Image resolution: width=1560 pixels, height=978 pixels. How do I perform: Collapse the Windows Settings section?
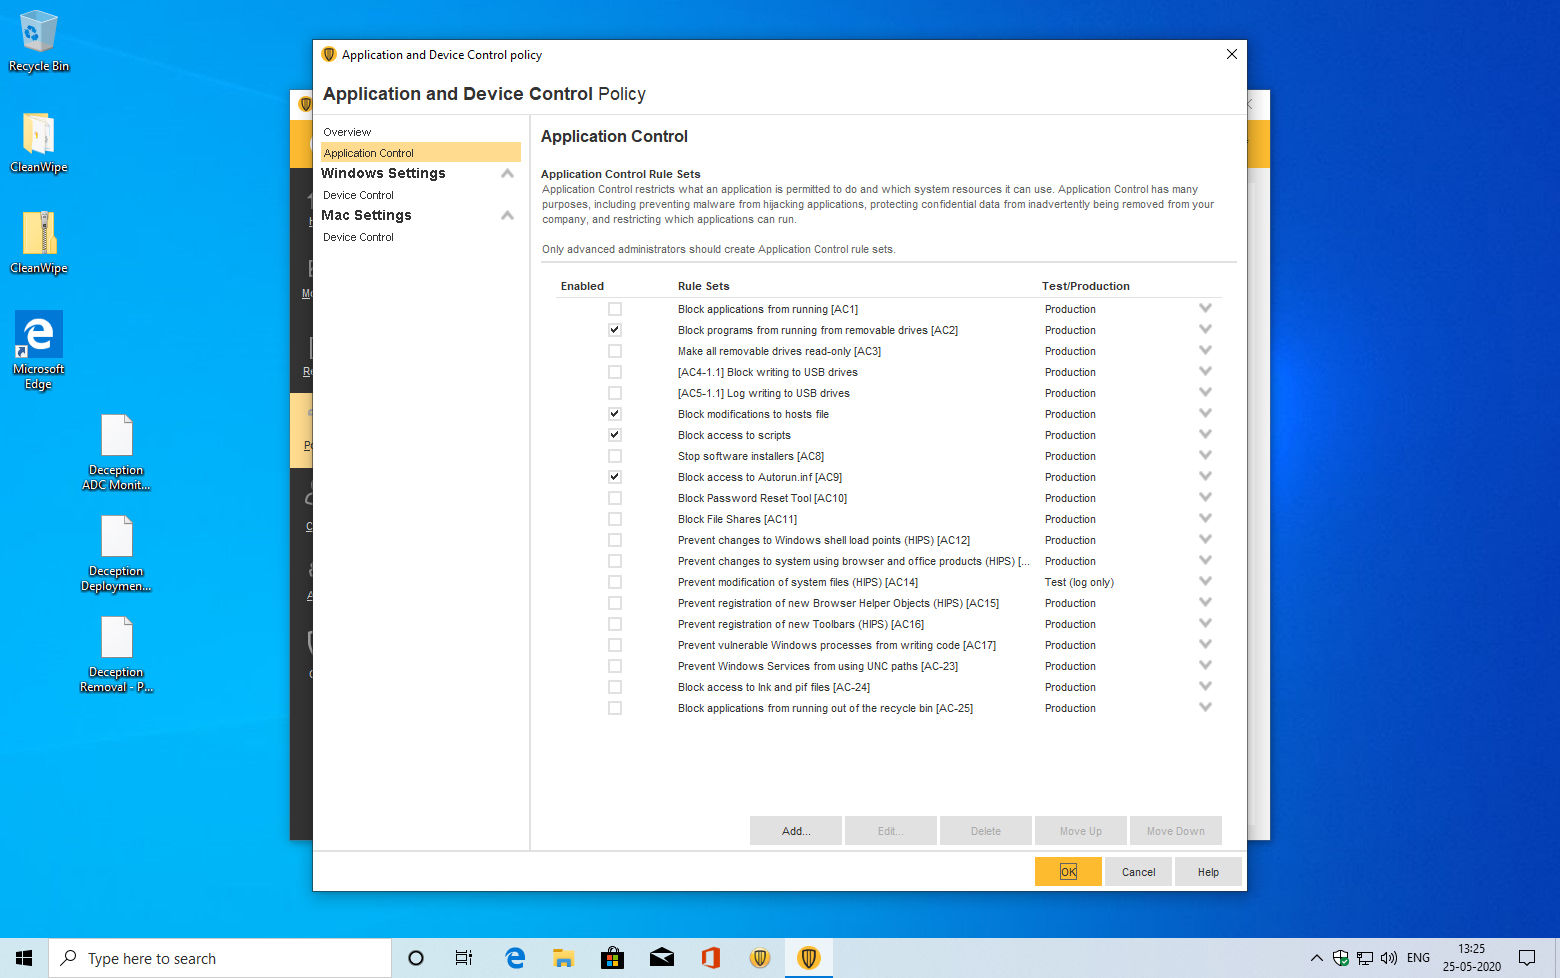tap(507, 173)
